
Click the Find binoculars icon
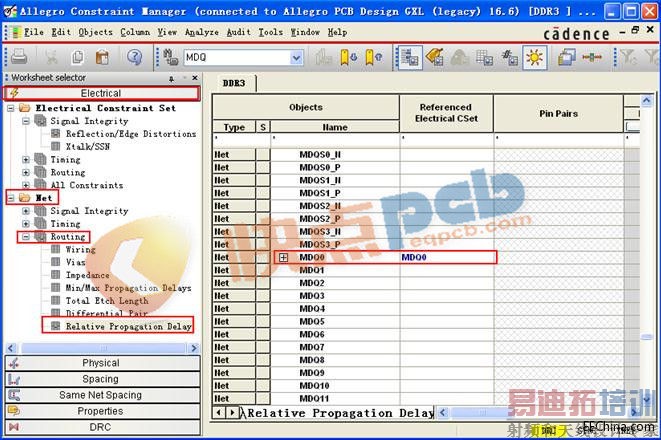pyautogui.click(x=170, y=57)
